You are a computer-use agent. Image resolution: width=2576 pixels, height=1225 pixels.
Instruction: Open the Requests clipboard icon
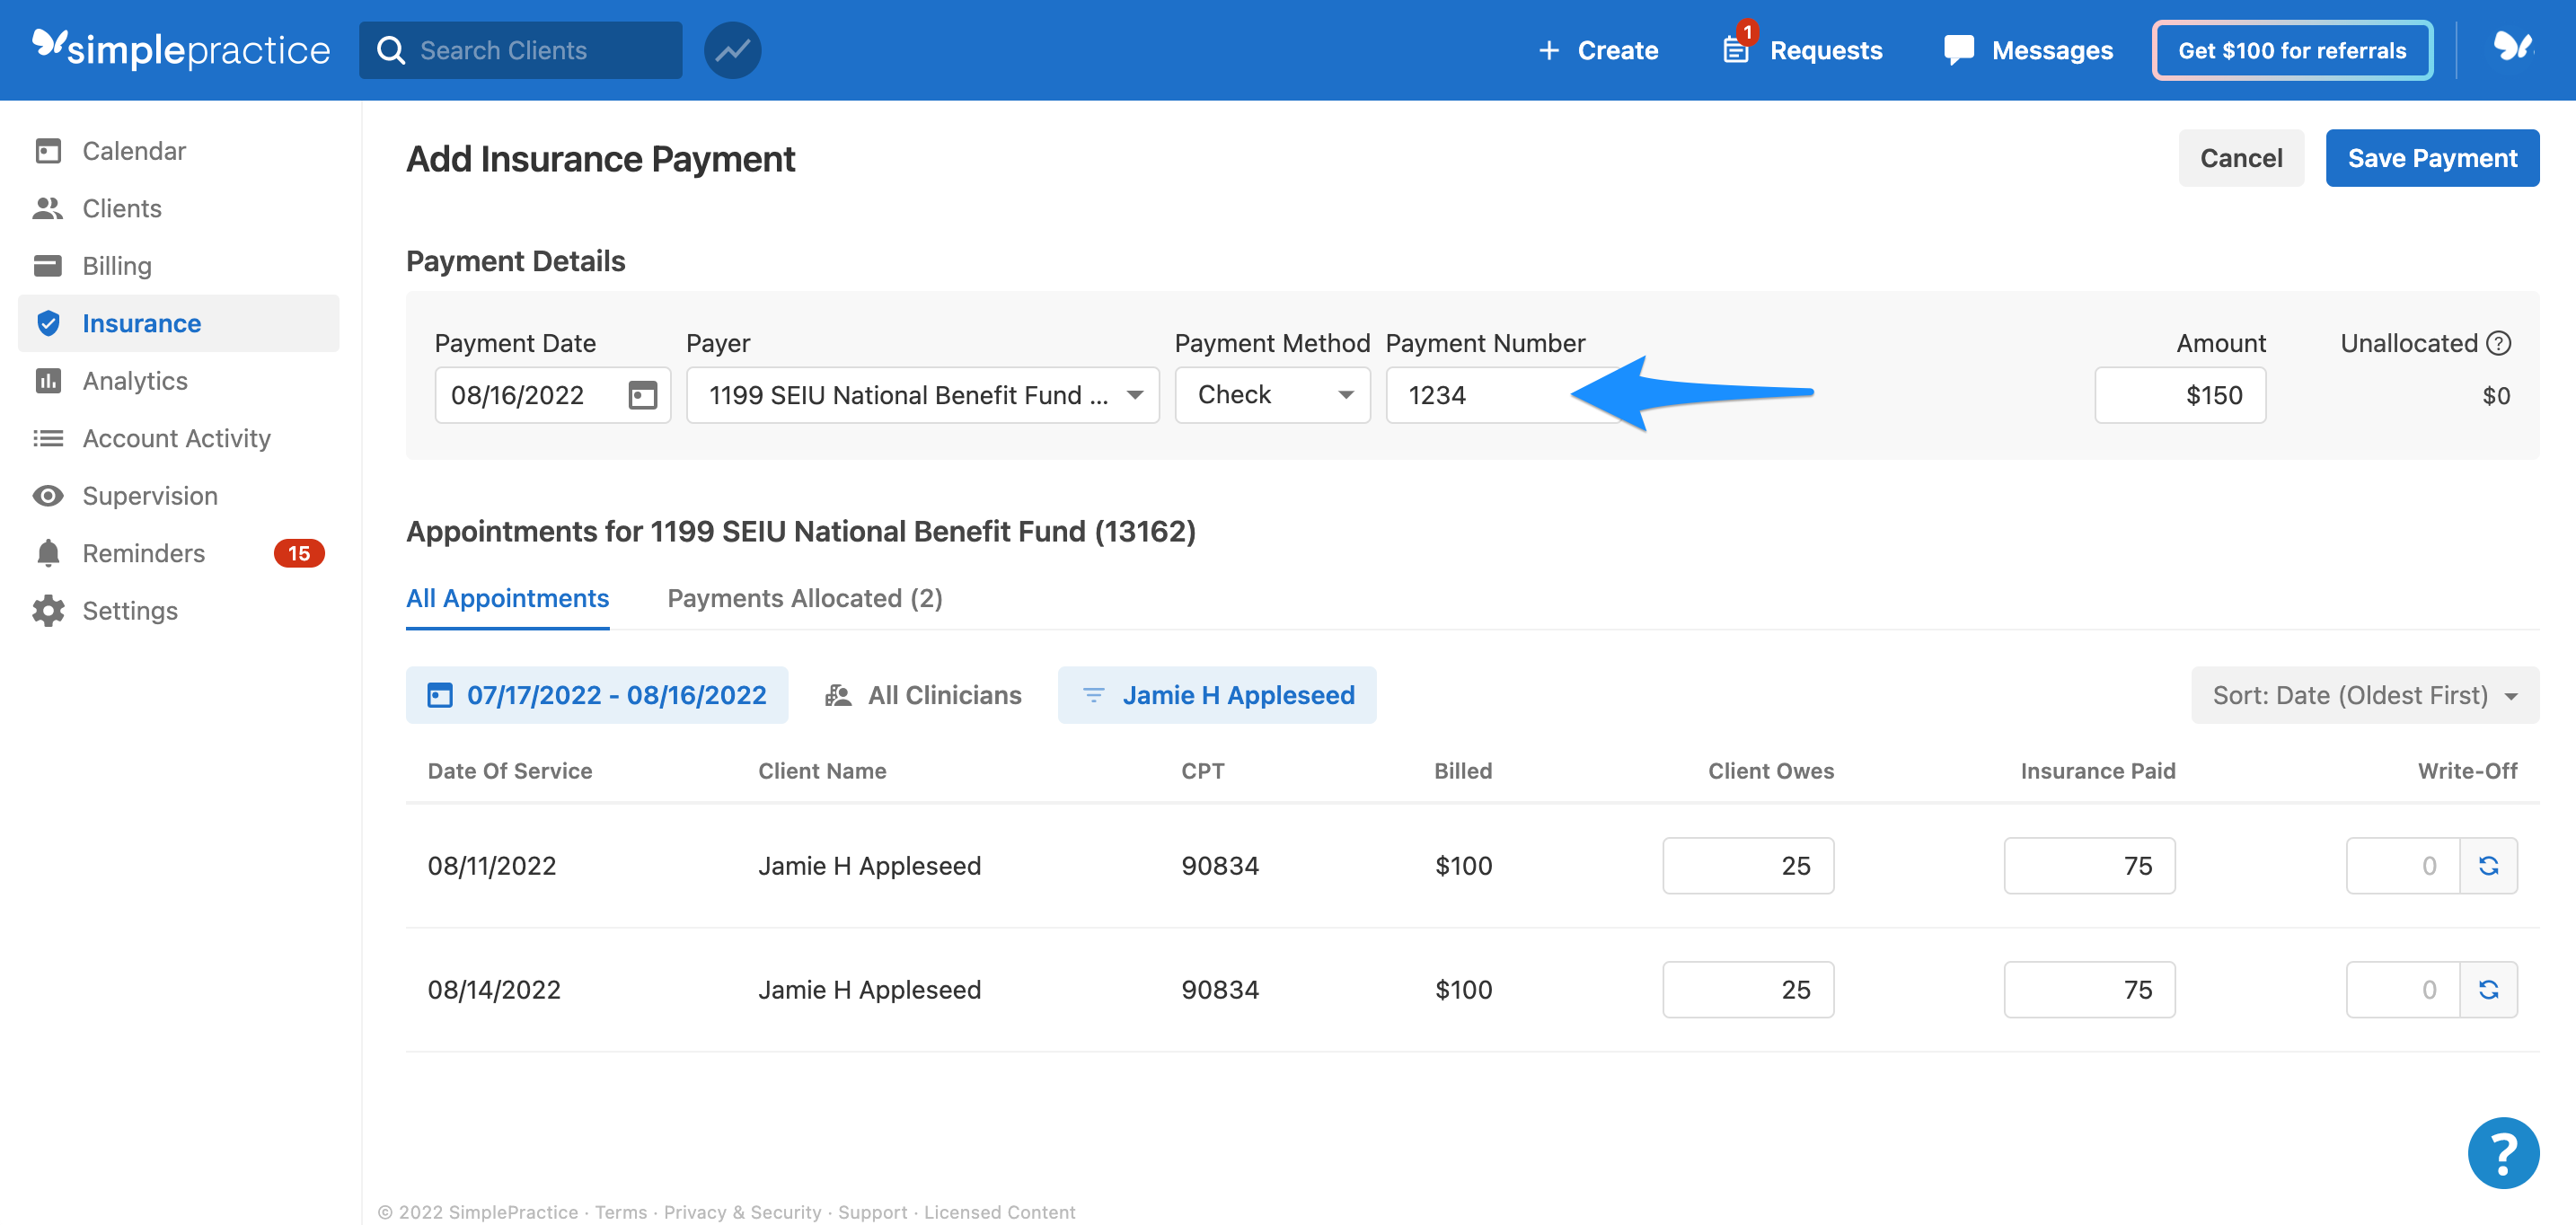1735,50
